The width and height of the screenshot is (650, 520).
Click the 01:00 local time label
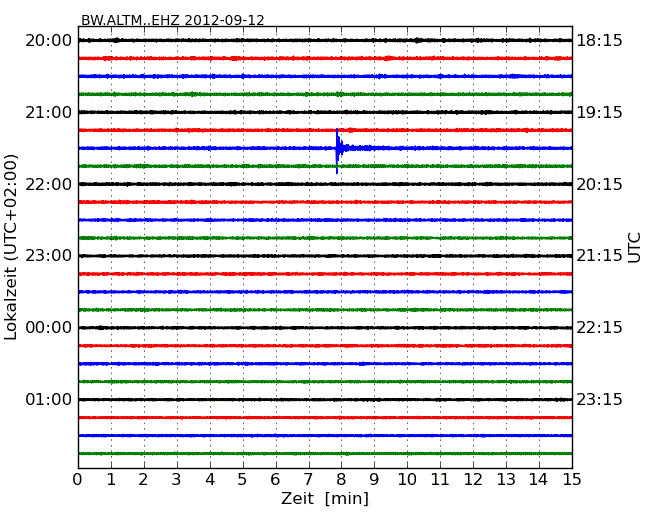[x=49, y=399]
